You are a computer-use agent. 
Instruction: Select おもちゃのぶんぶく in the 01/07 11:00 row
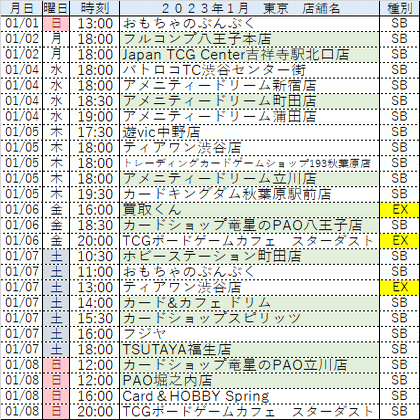click(249, 272)
